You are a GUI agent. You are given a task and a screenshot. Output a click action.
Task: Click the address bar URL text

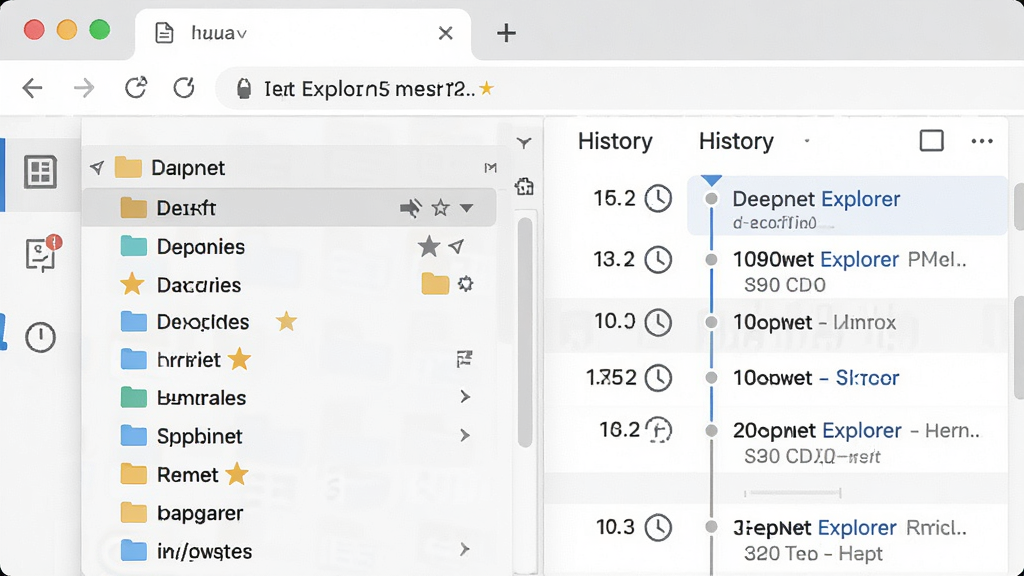(x=369, y=89)
